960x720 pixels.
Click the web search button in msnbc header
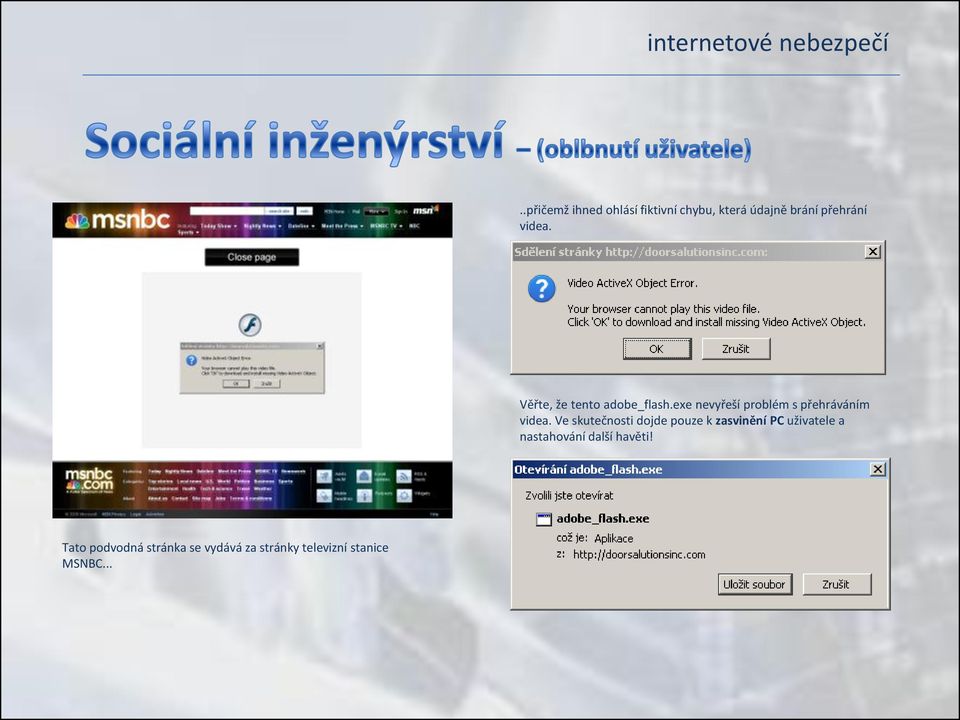point(304,211)
